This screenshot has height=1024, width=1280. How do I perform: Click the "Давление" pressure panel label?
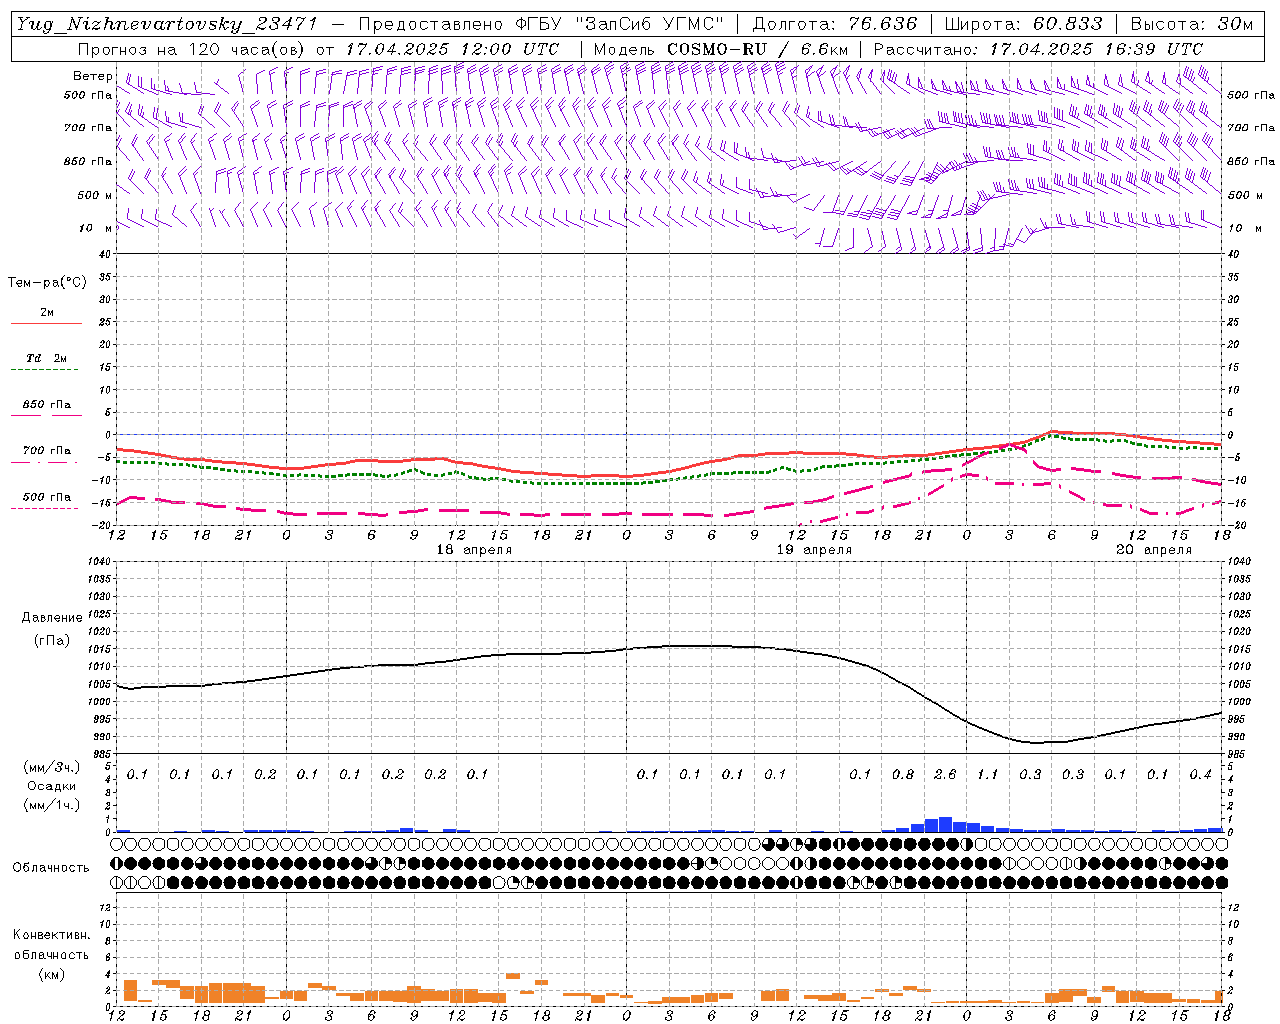52,618
